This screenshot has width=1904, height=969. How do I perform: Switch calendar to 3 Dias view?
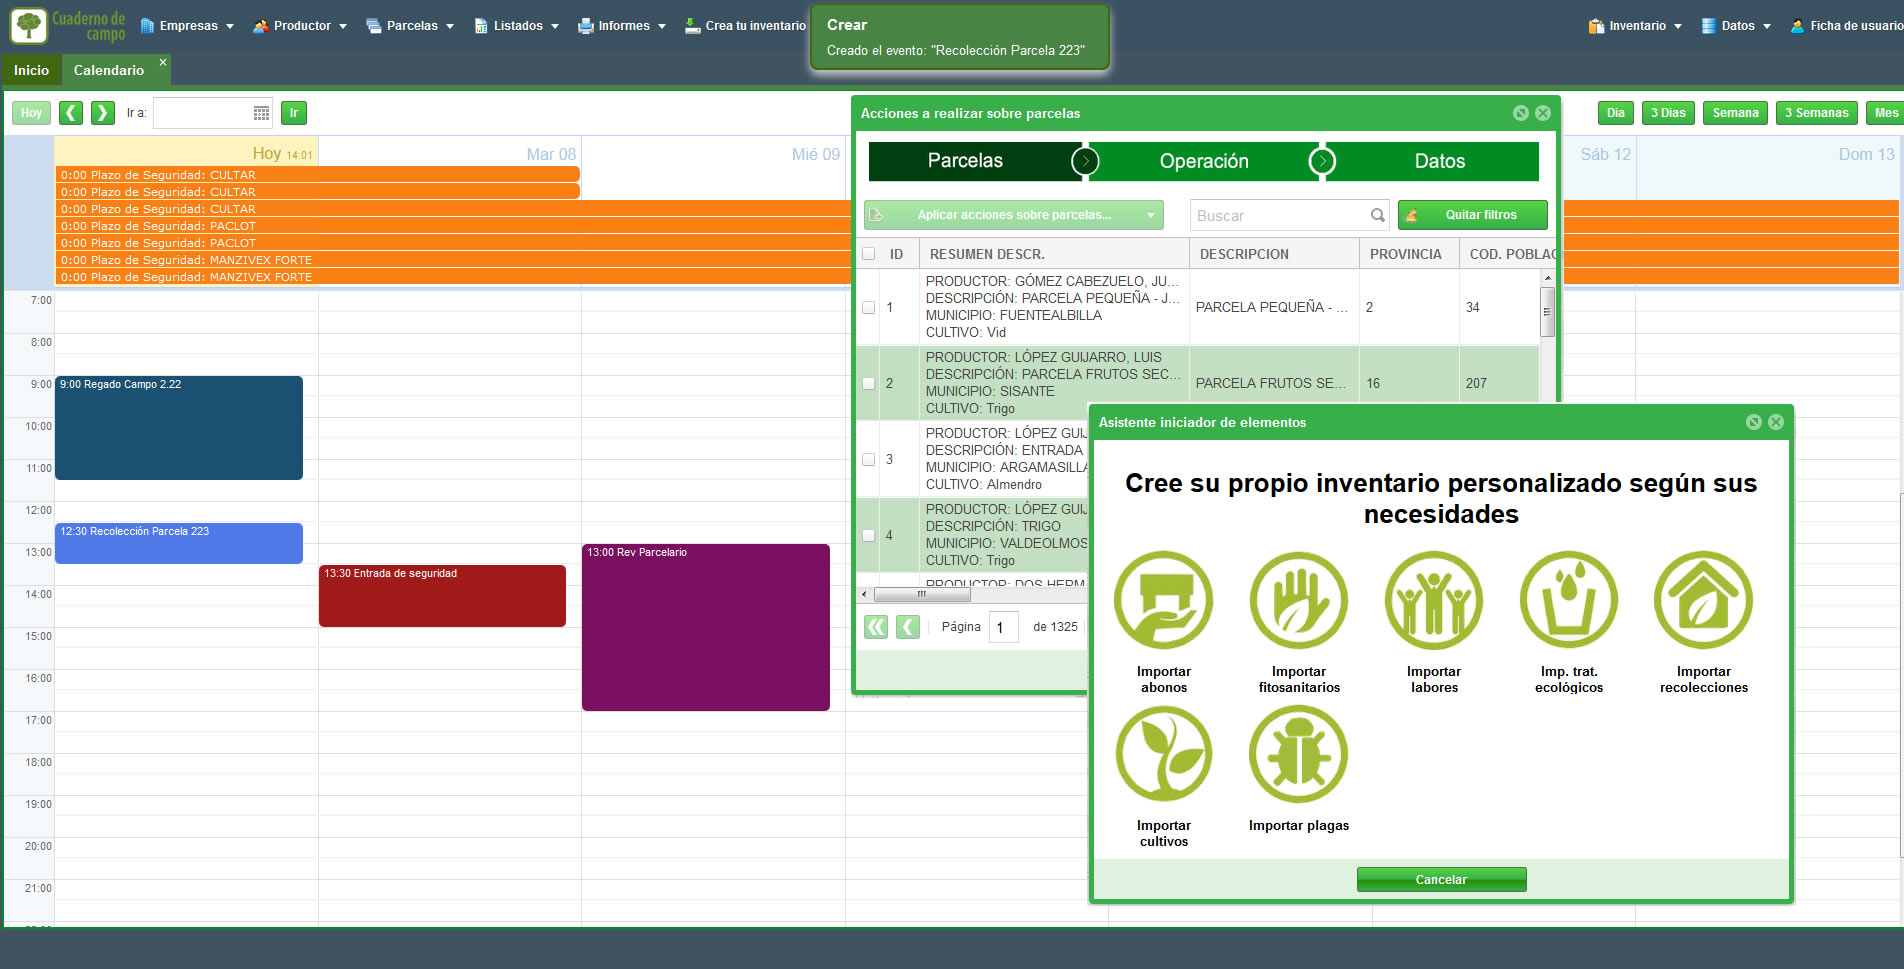click(1668, 113)
